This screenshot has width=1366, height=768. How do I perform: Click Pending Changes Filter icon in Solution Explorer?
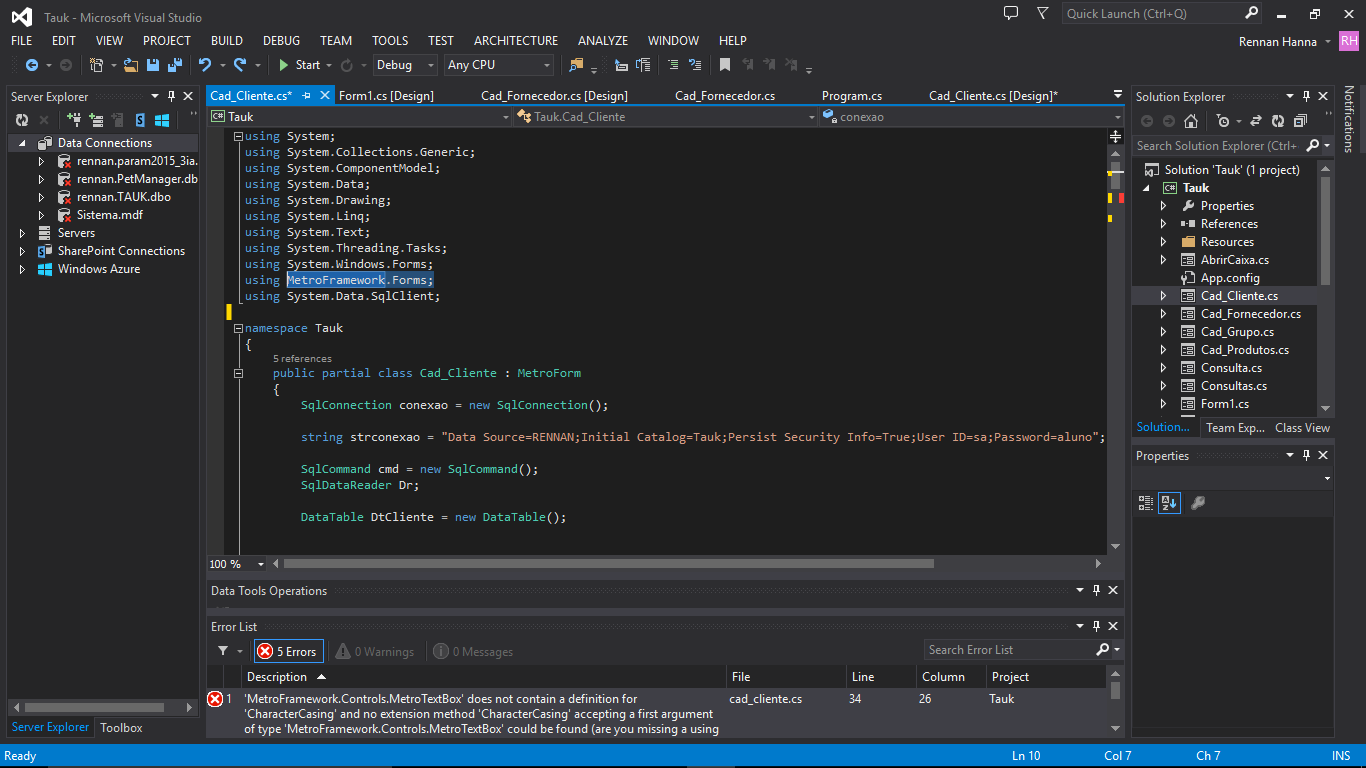(x=1222, y=121)
